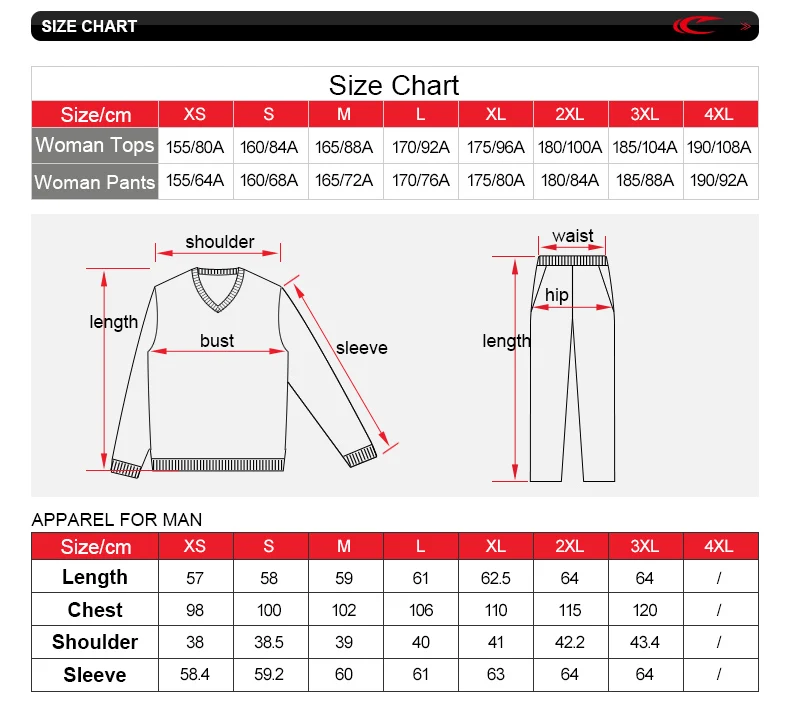Click the 'shoulder' label above the sweater
This screenshot has height=718, width=790.
(220, 242)
